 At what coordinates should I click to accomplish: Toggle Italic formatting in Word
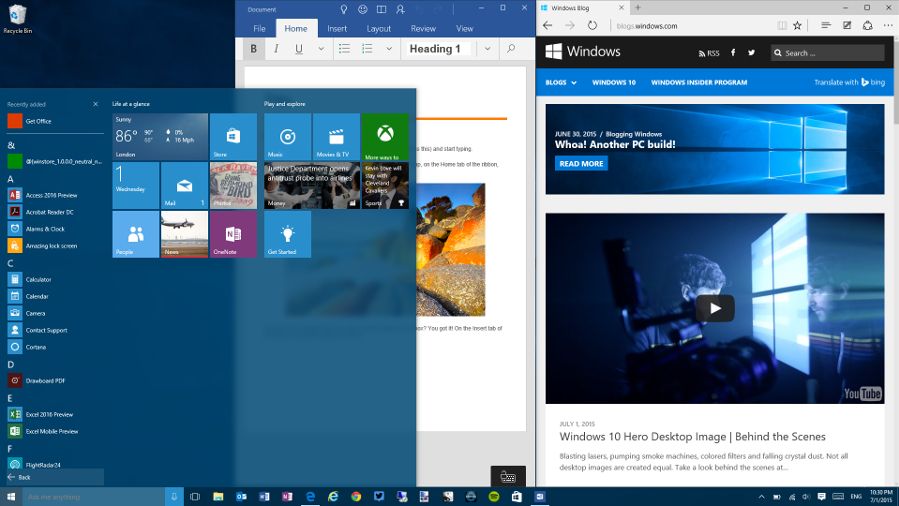[x=276, y=49]
